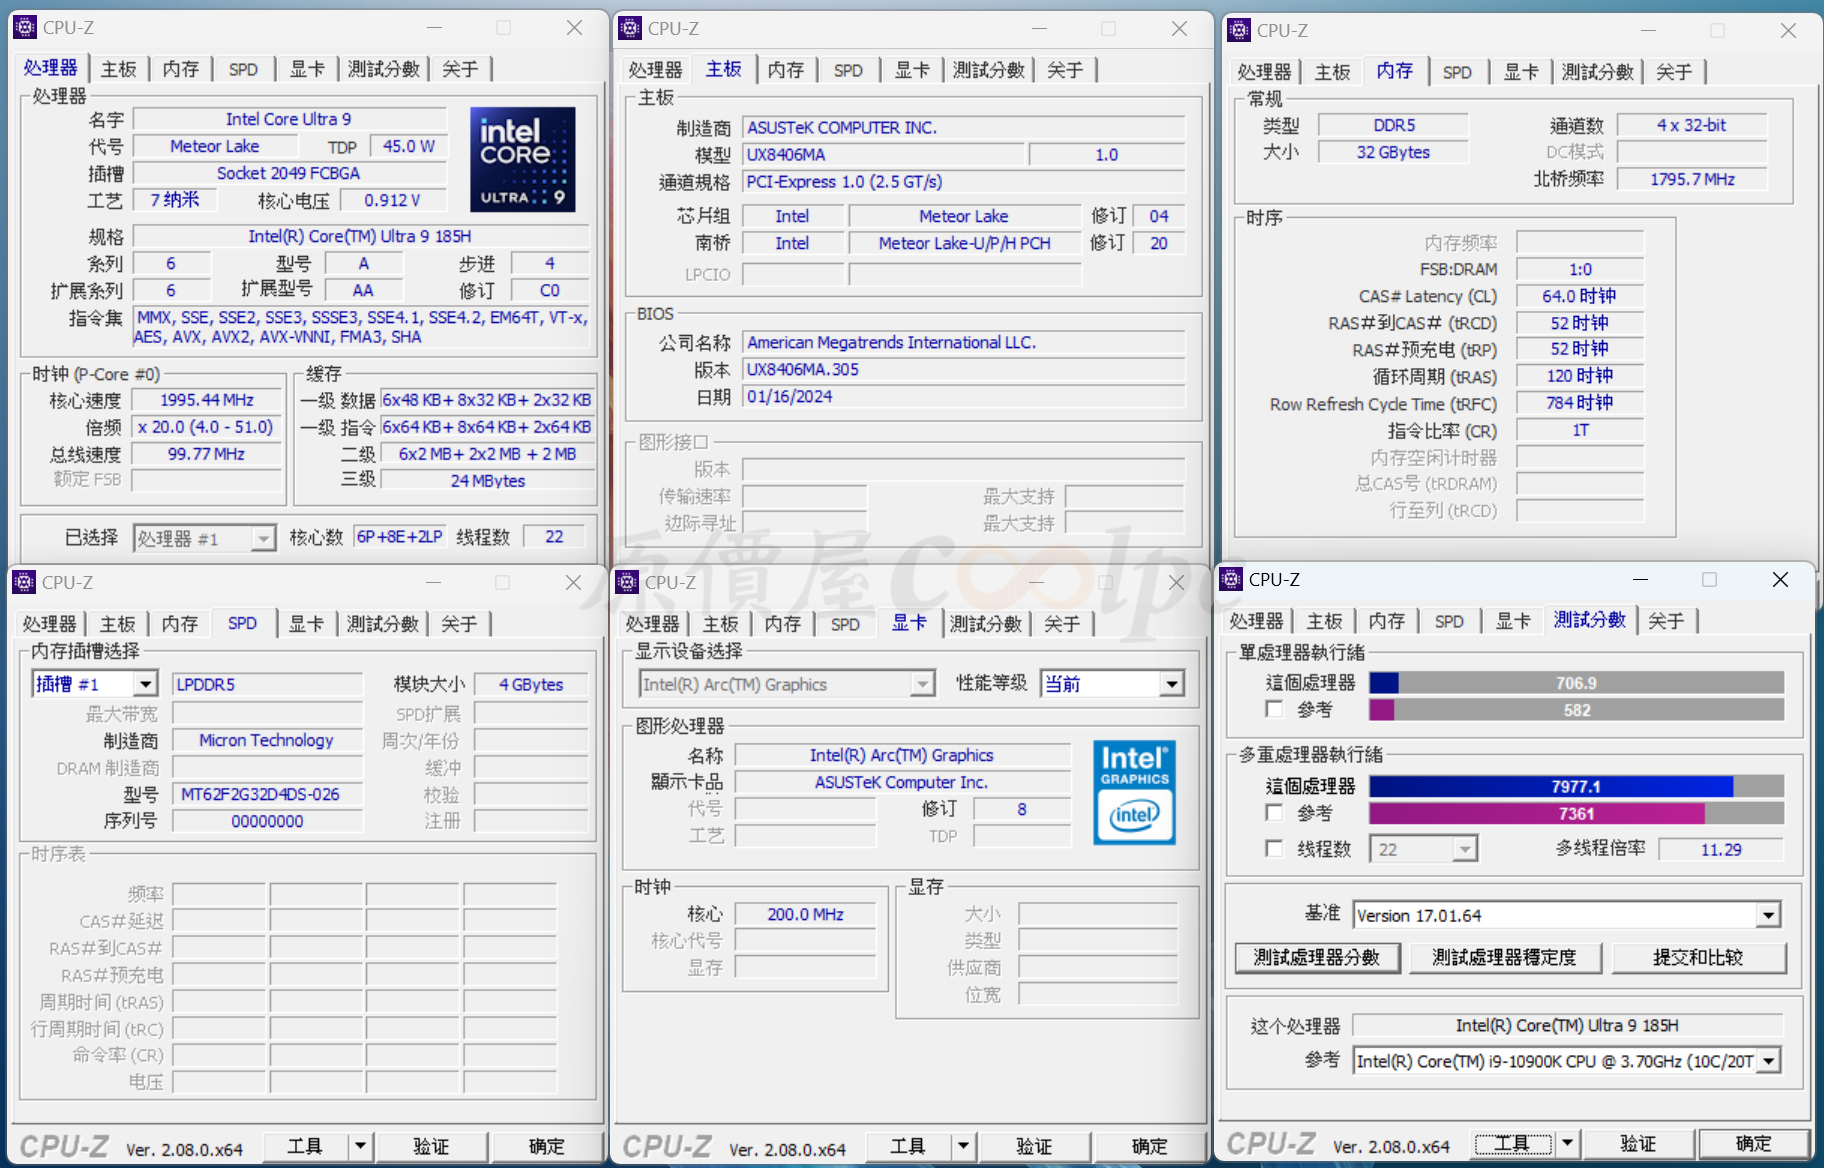1824x1168 pixels.
Task: Click the 提交和比较 button
Action: [1698, 958]
